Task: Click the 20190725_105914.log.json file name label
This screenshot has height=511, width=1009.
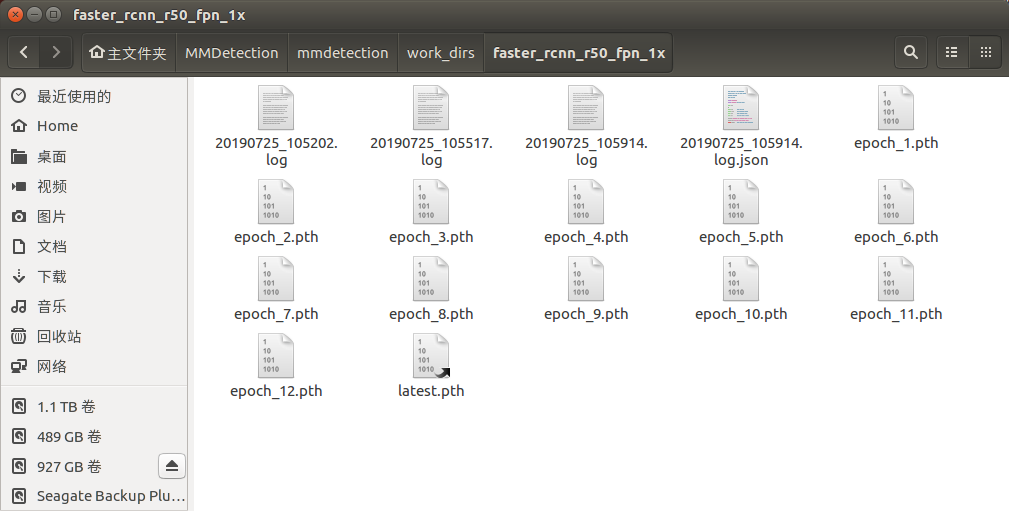Action: (741, 152)
